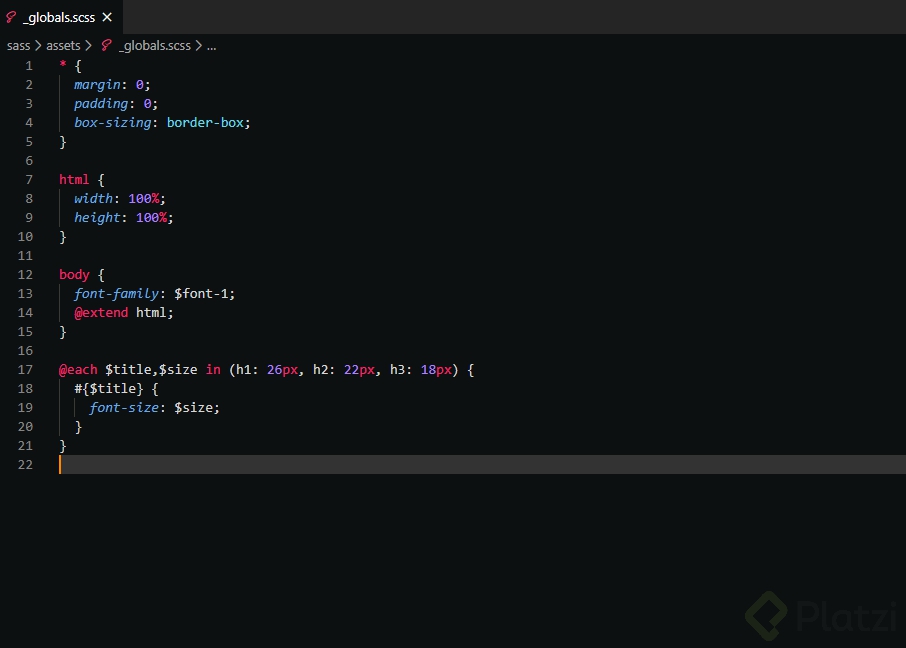The height and width of the screenshot is (648, 906).
Task: Click the '@extend' directive
Action: [101, 313]
